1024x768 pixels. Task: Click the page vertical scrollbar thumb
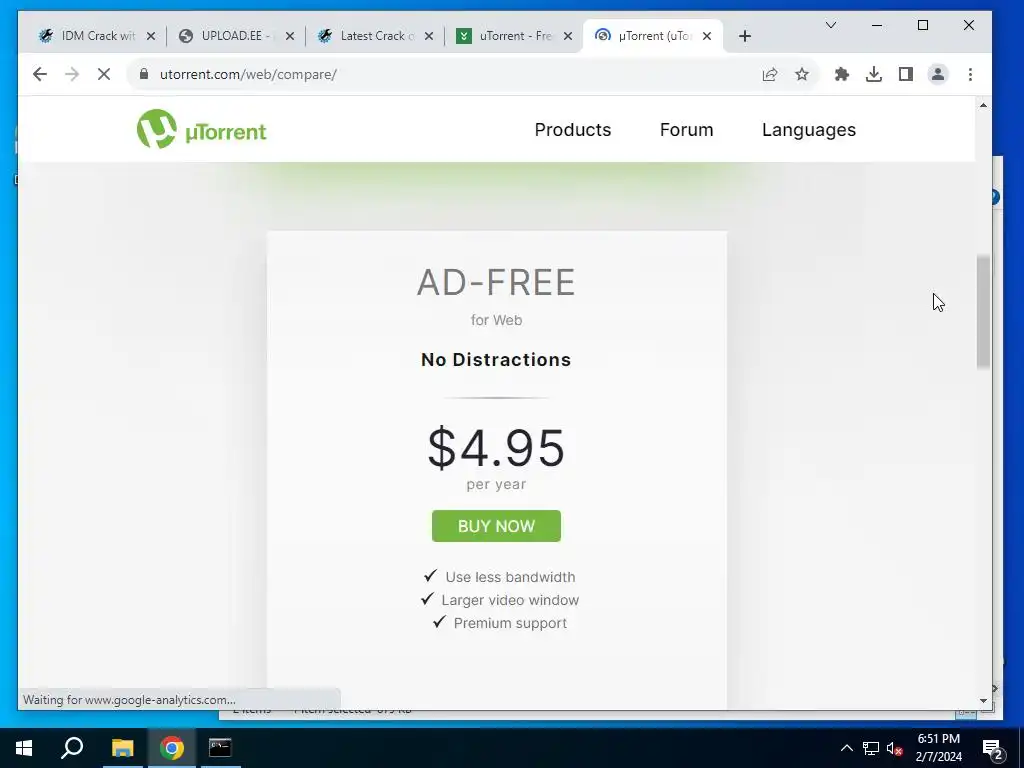click(x=984, y=312)
